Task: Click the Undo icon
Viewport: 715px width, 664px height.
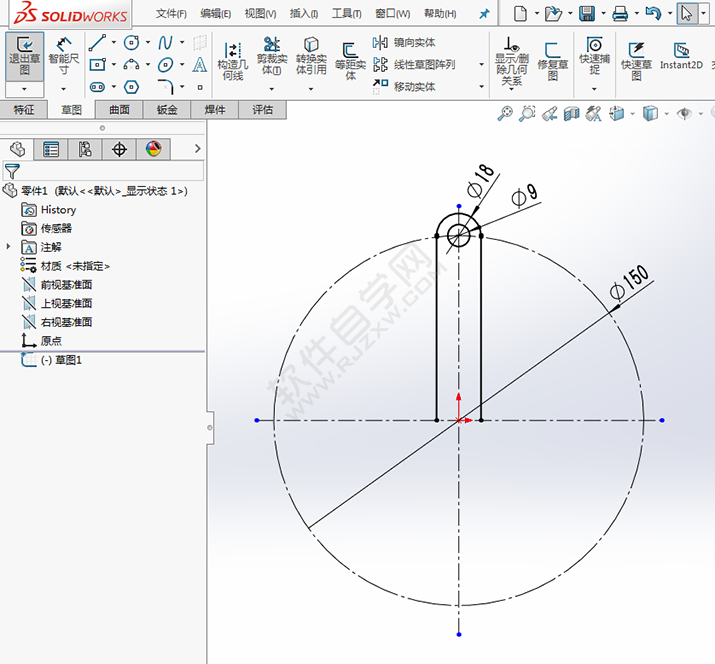Action: pyautogui.click(x=653, y=14)
